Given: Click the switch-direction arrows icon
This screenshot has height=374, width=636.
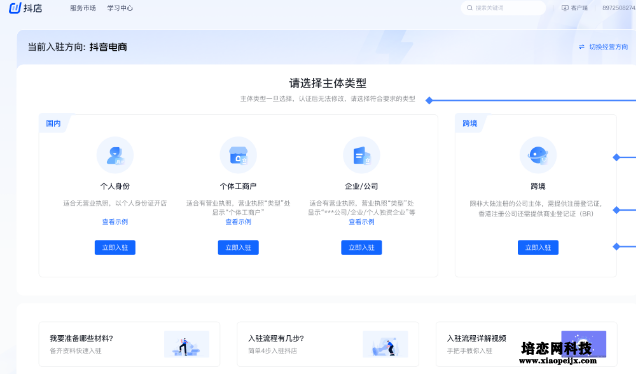Looking at the screenshot, I should tap(582, 47).
